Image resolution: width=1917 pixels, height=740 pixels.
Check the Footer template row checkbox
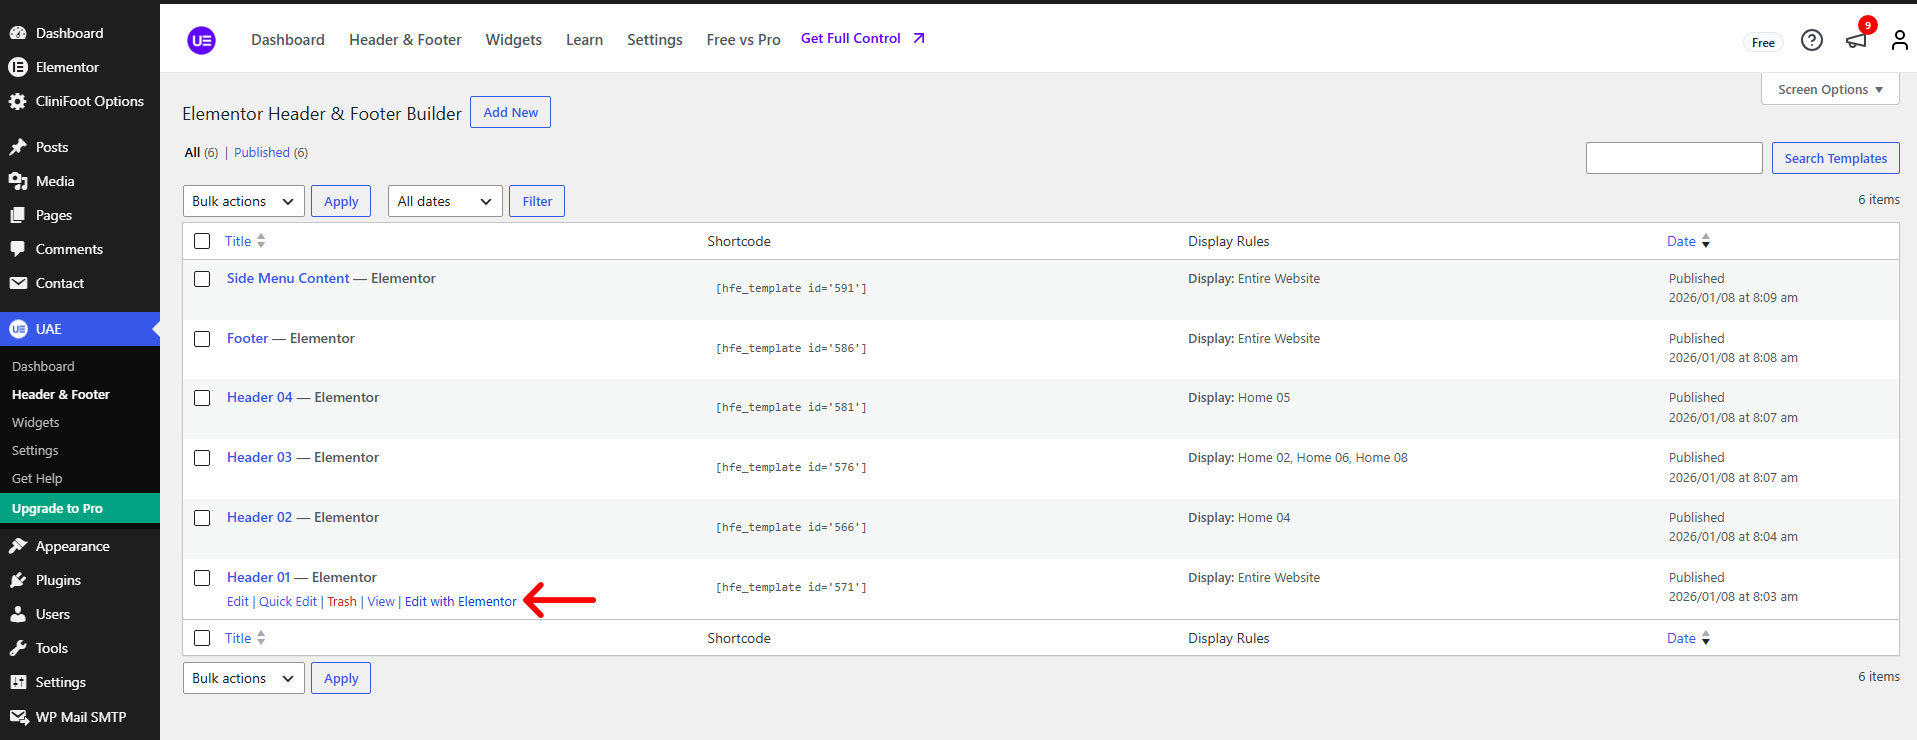tap(202, 339)
